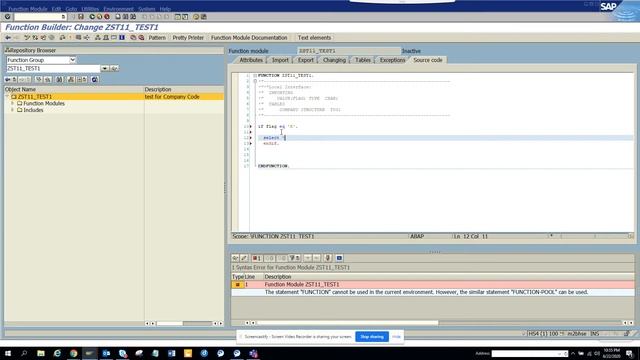Select the Function Module ZST11_TEST1 error row
The image size is (640, 360).
[x=433, y=284]
